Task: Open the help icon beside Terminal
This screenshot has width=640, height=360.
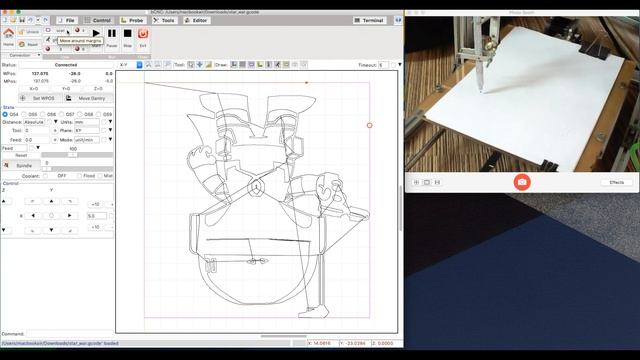Action: pyautogui.click(x=398, y=20)
